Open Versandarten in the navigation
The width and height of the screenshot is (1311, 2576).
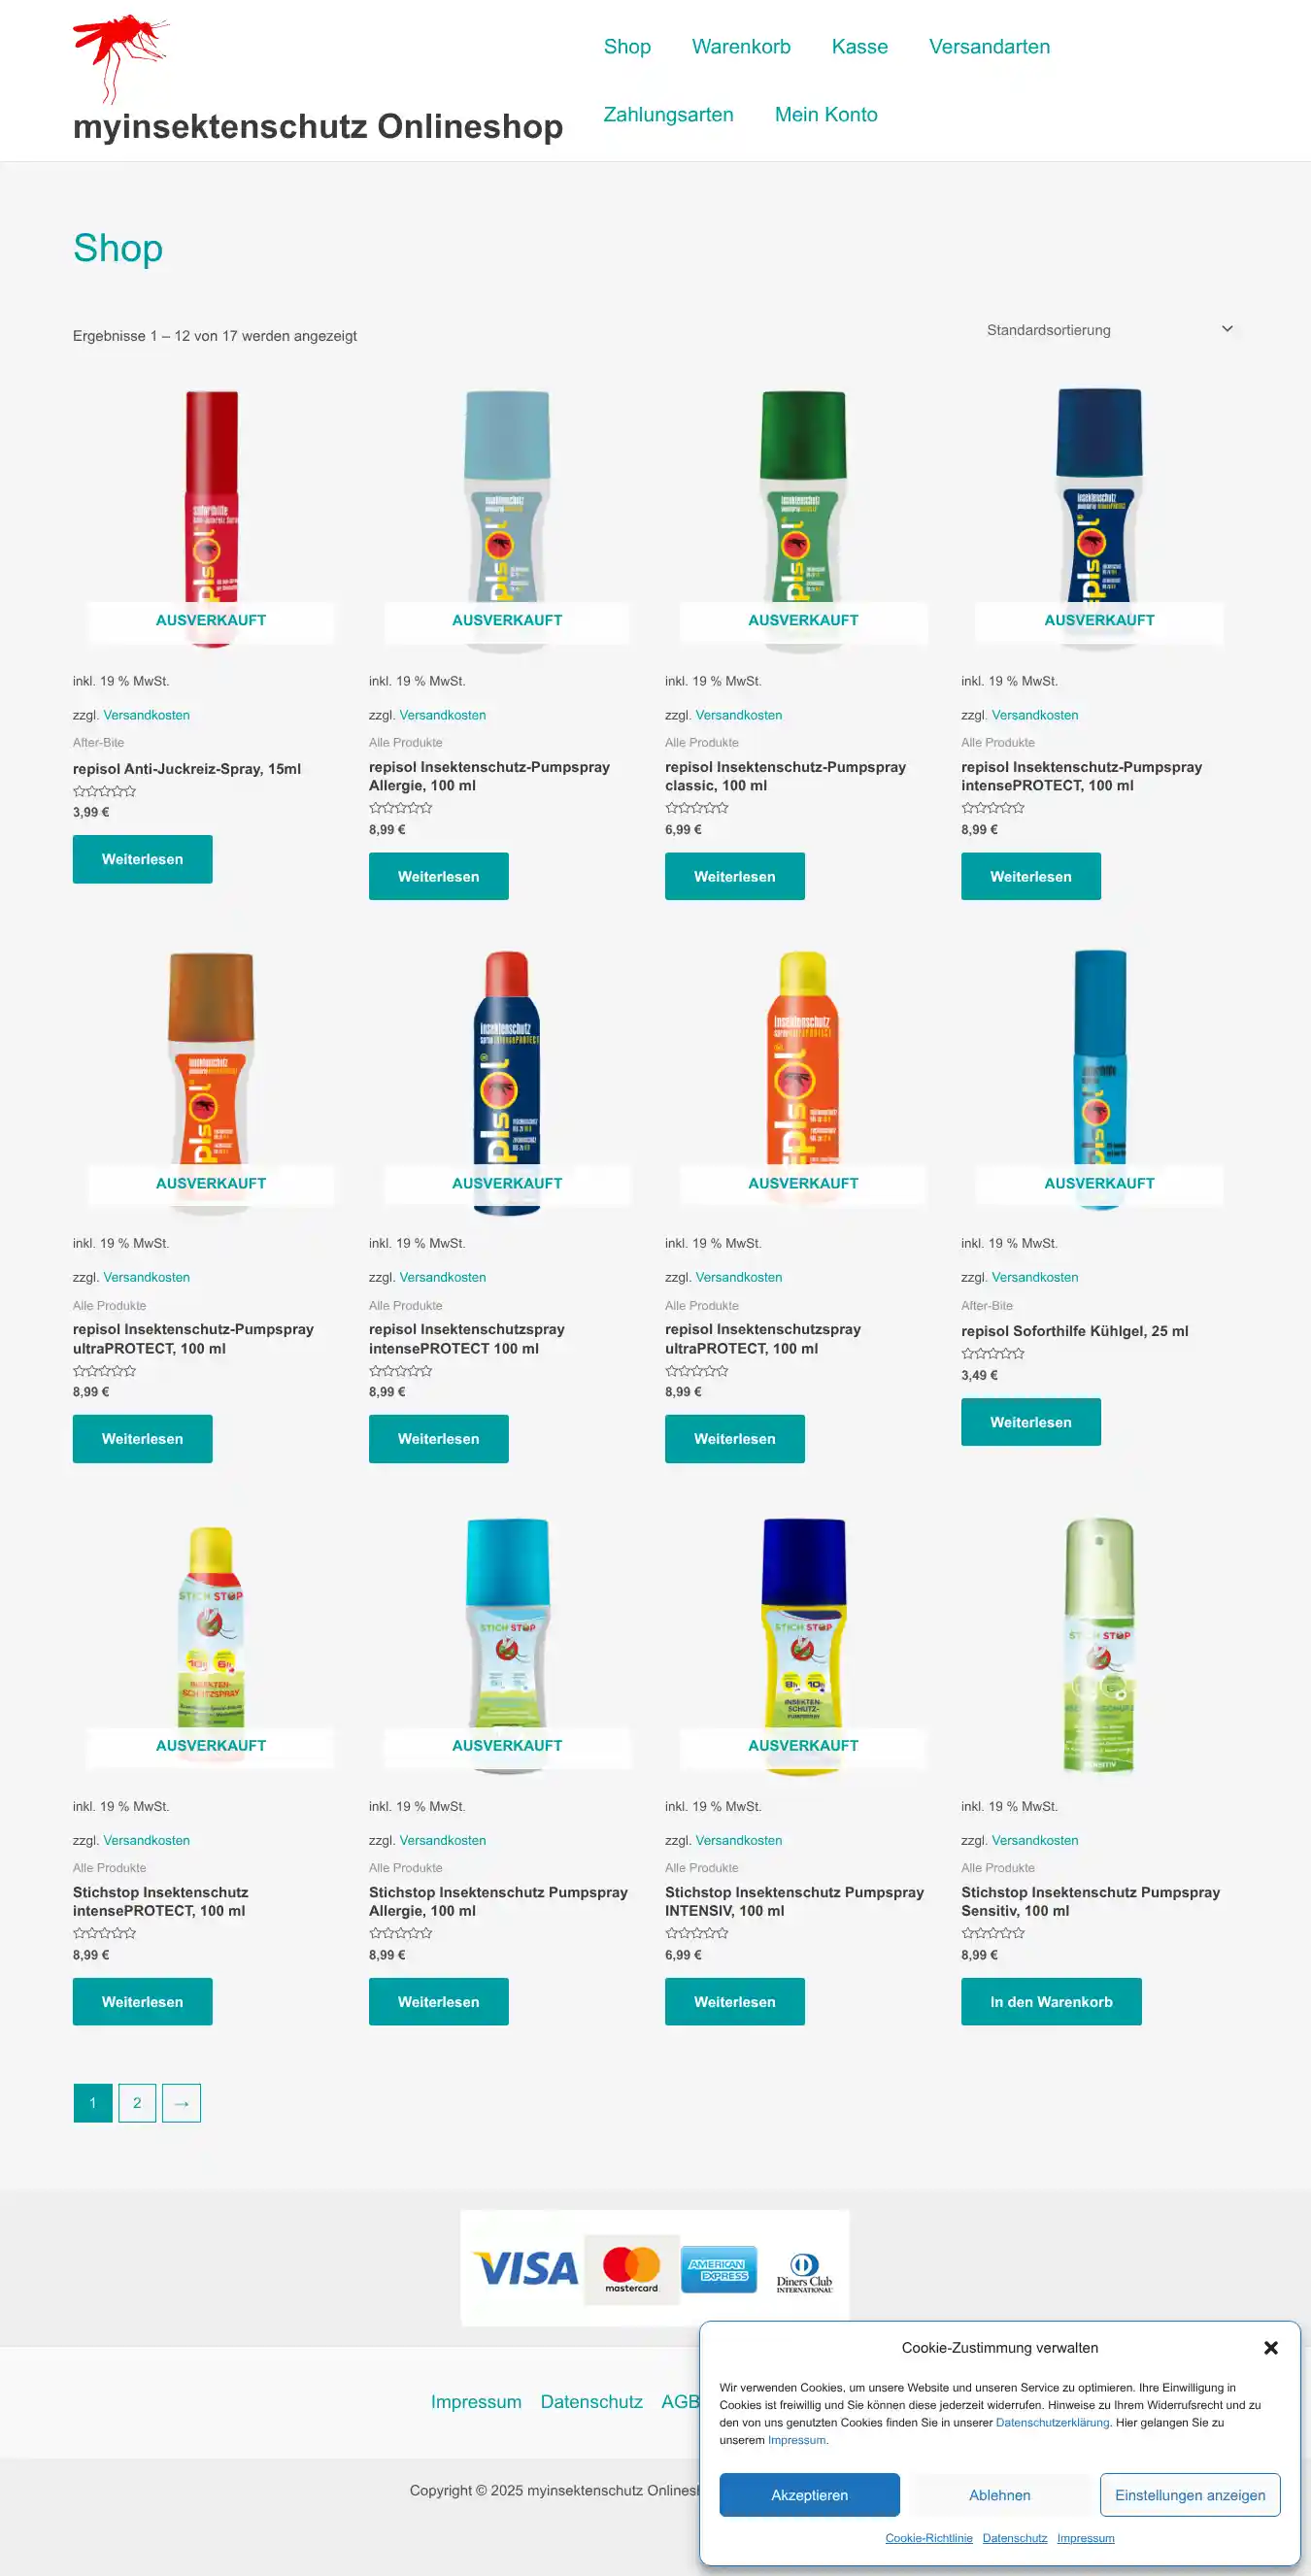[989, 47]
